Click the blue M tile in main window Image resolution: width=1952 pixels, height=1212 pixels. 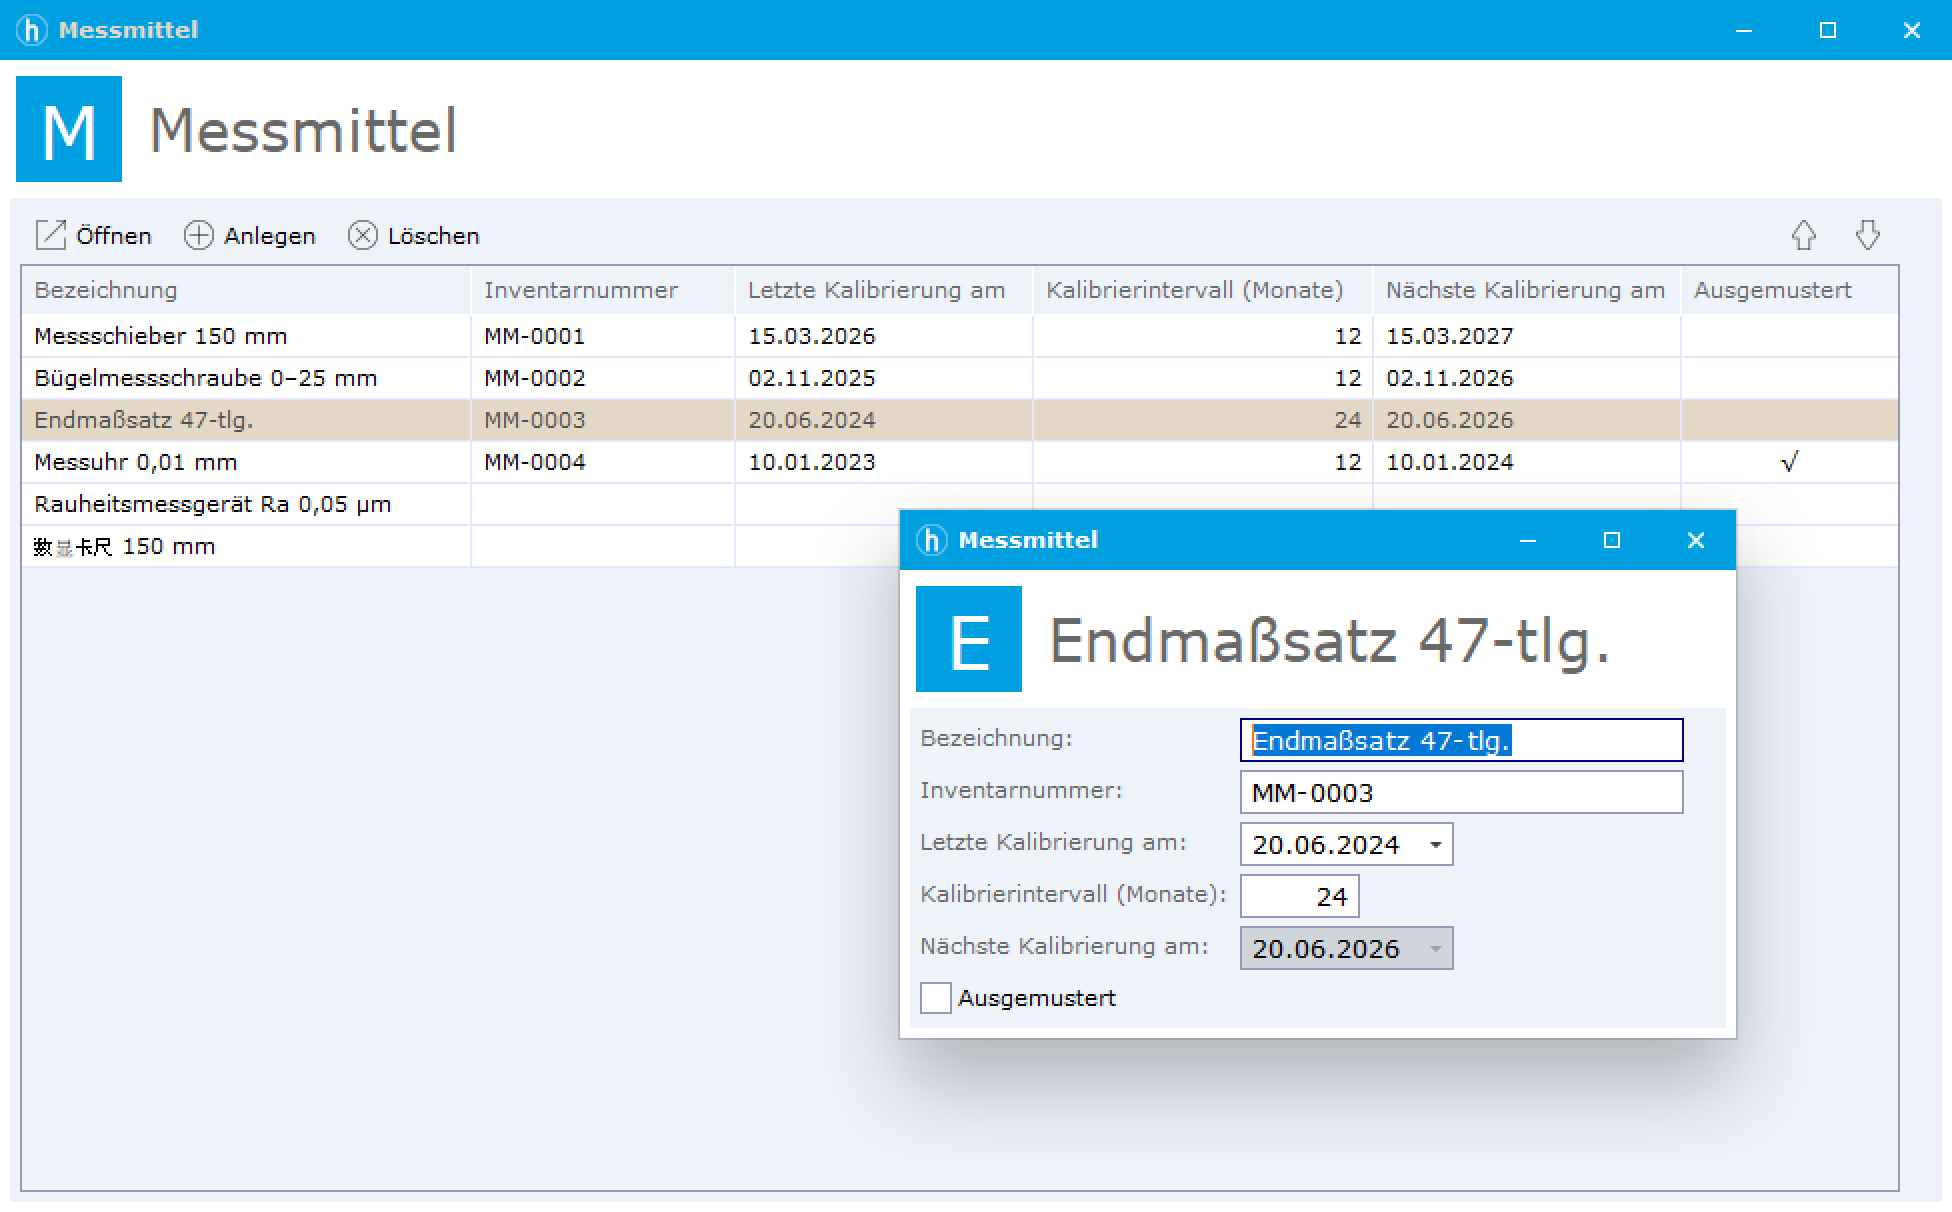[x=69, y=129]
